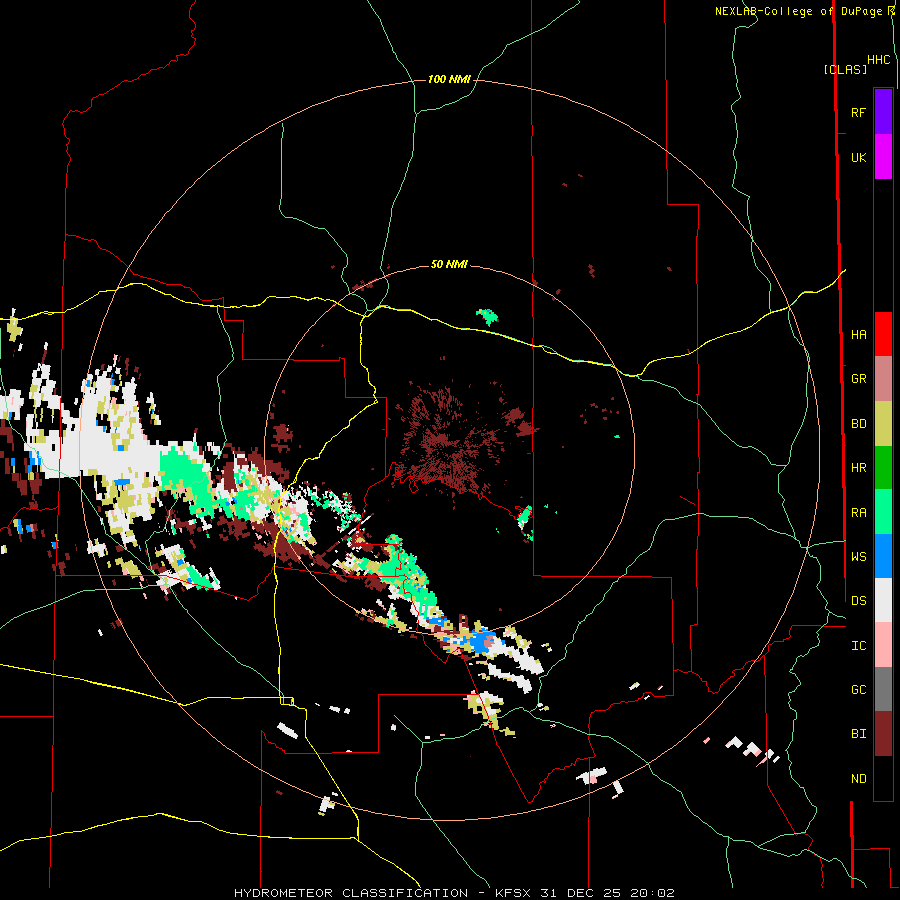
Task: Click the GC gray legend swatch
Action: [x=883, y=689]
